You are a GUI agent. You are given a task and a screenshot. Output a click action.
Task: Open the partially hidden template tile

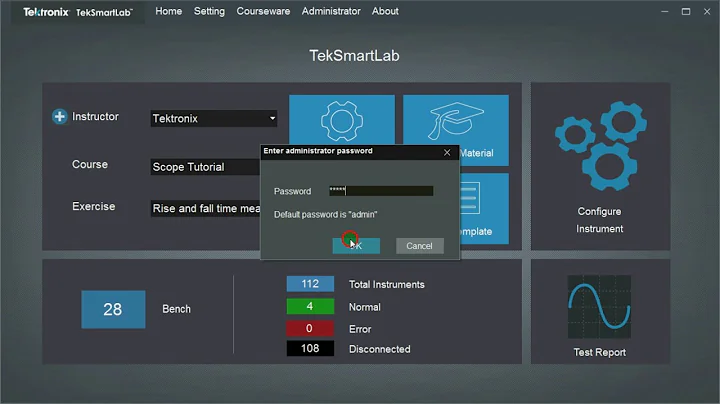point(484,208)
